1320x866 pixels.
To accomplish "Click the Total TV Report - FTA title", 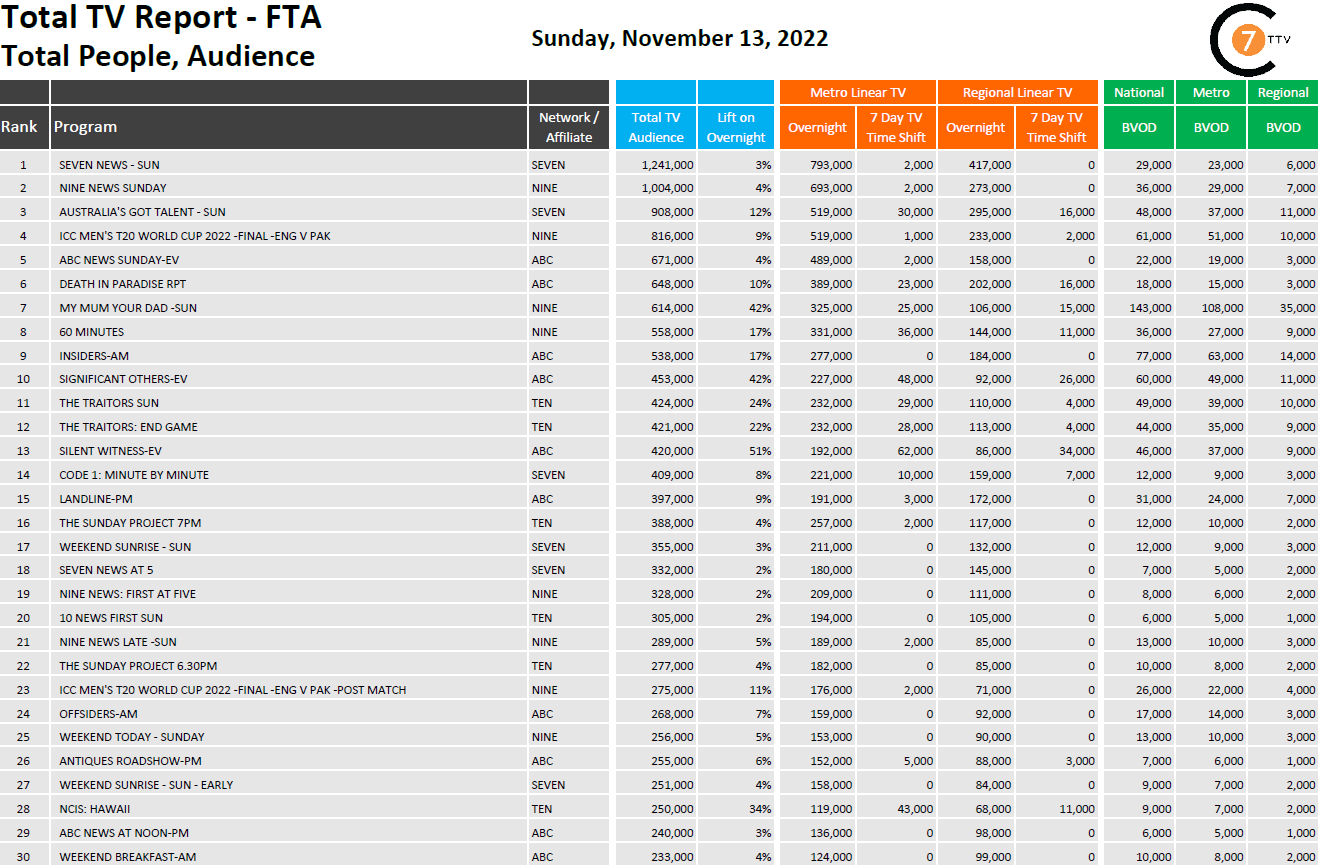I will pos(161,18).
